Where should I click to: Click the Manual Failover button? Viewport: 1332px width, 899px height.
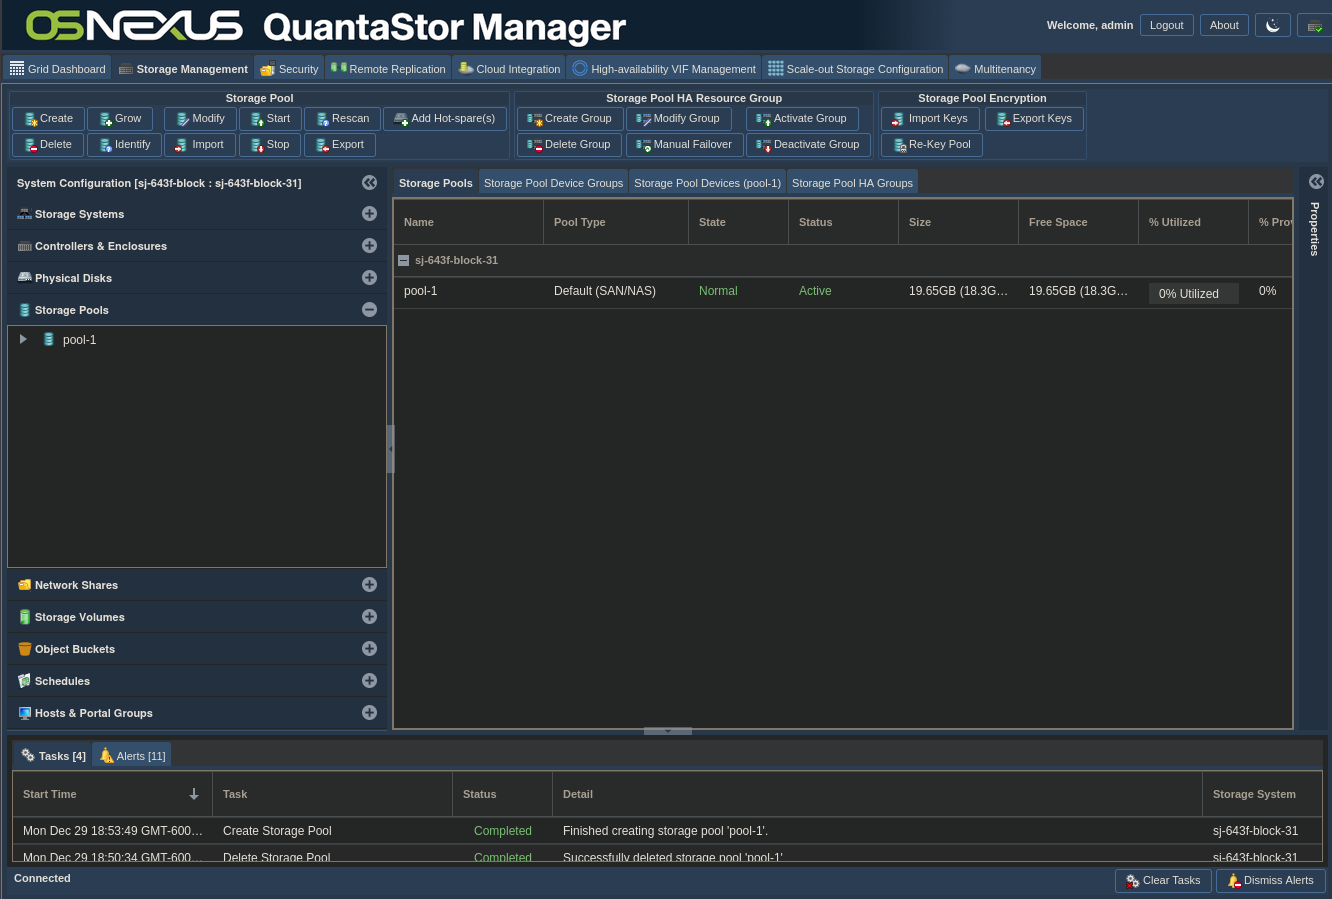[684, 145]
